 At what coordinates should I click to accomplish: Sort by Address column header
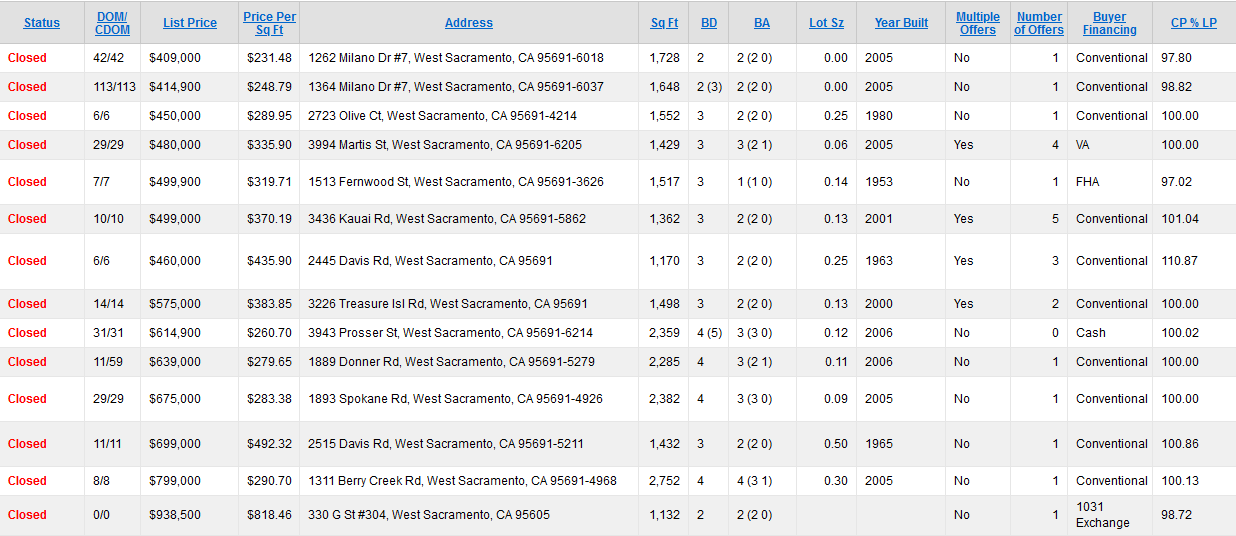point(469,23)
